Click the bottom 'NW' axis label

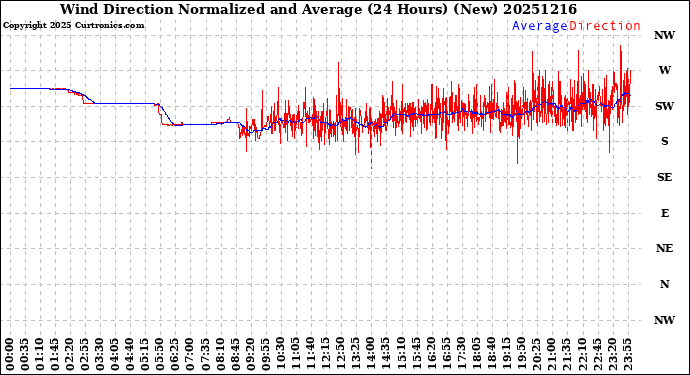pos(664,320)
